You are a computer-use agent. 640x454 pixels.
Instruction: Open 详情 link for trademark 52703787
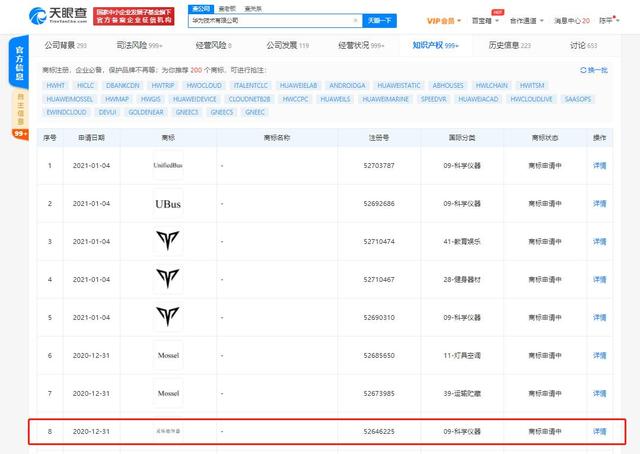599,163
